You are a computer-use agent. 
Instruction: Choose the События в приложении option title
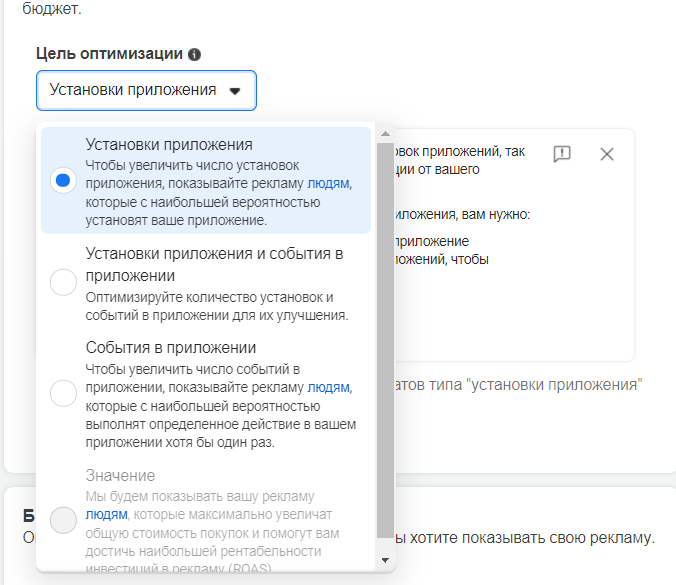[x=171, y=348]
